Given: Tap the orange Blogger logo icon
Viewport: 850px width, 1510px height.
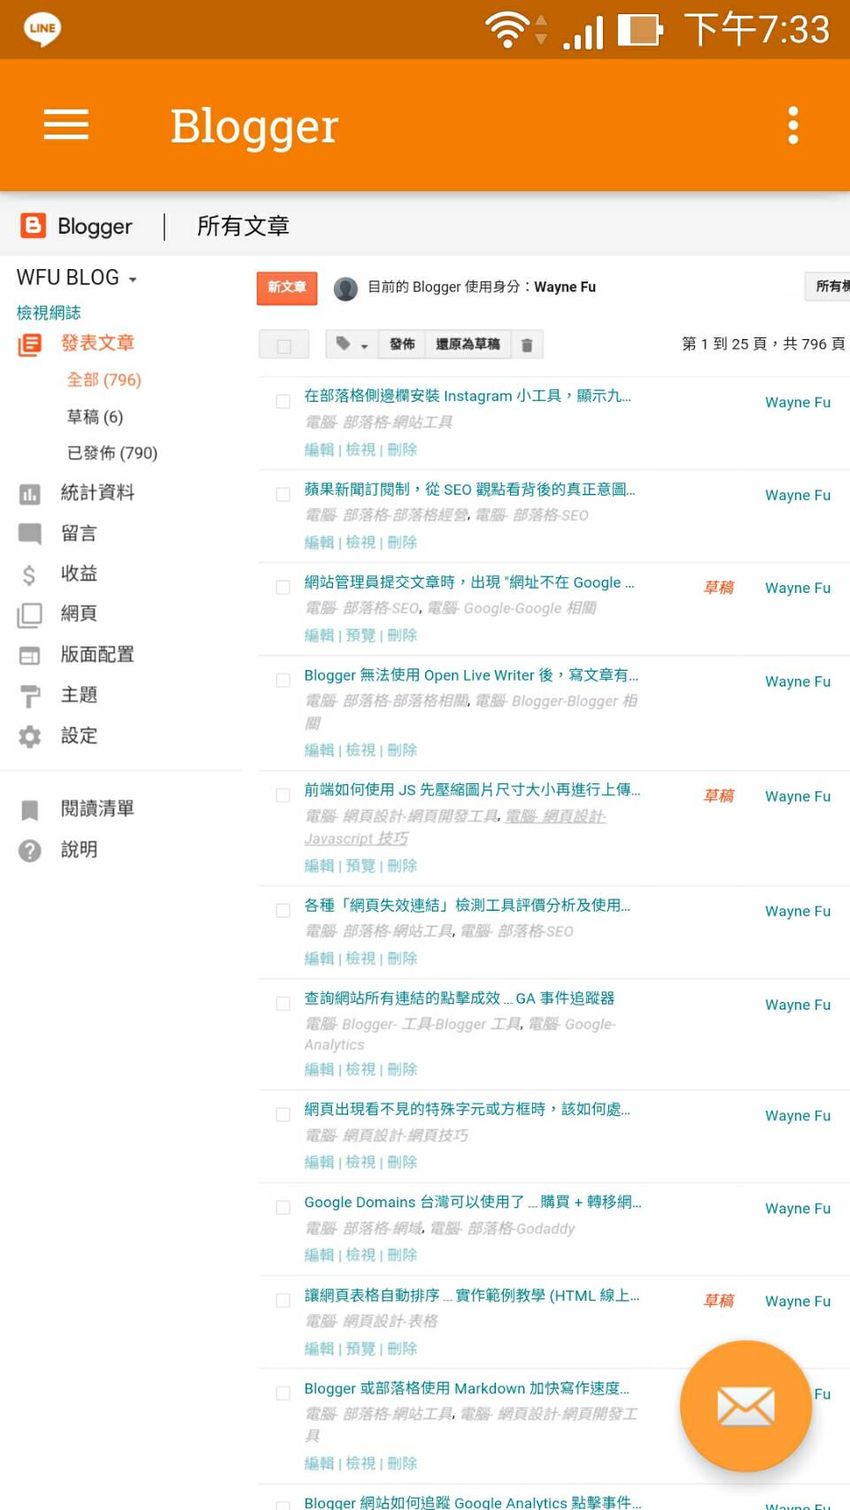Looking at the screenshot, I should click(33, 226).
